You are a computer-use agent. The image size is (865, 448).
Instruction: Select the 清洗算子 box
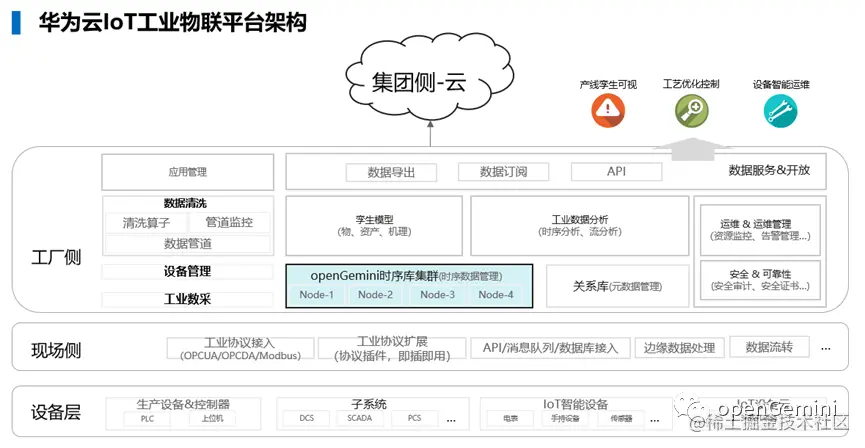click(146, 223)
